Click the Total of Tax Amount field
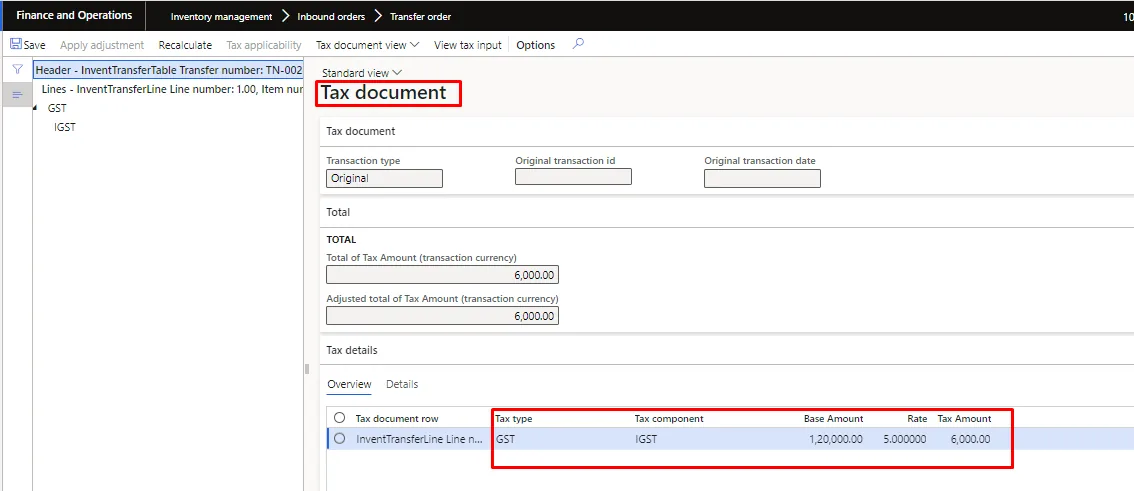 coord(443,275)
